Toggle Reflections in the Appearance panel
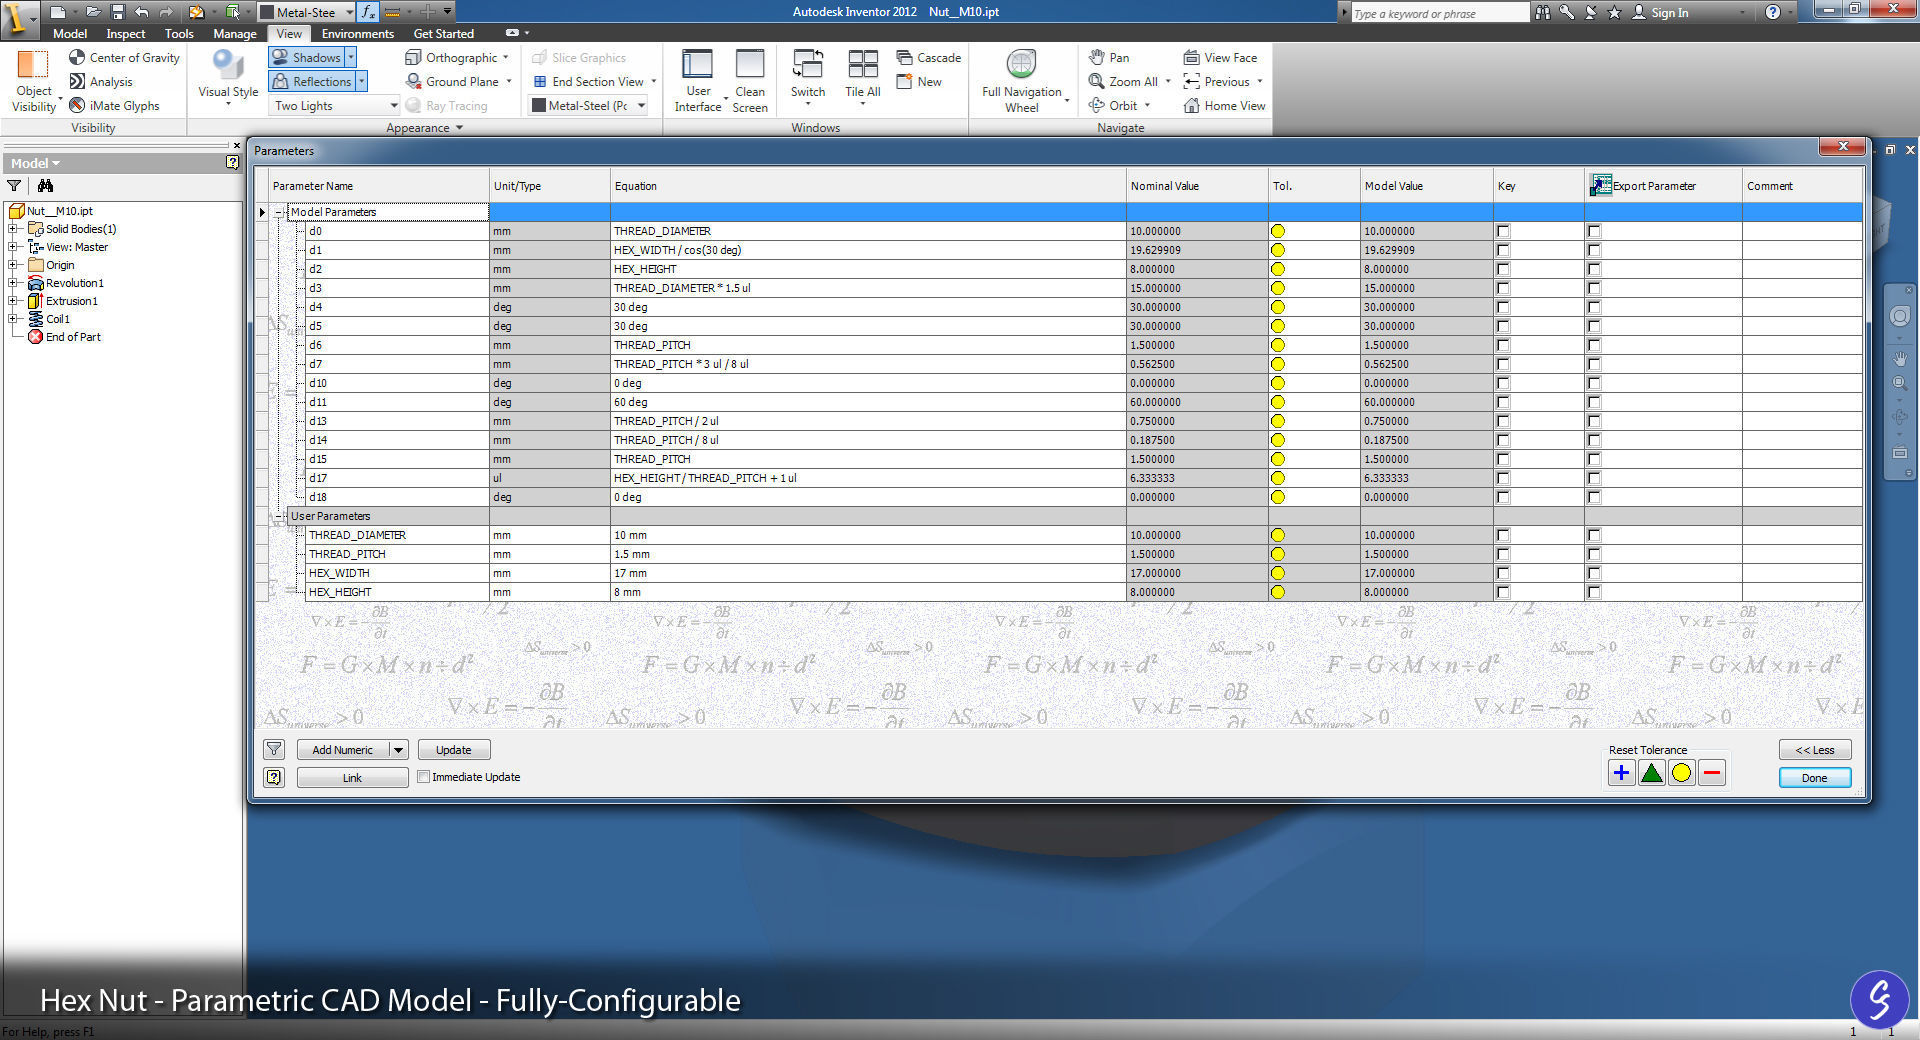Screen dimensions: 1920x1040 (x=312, y=82)
